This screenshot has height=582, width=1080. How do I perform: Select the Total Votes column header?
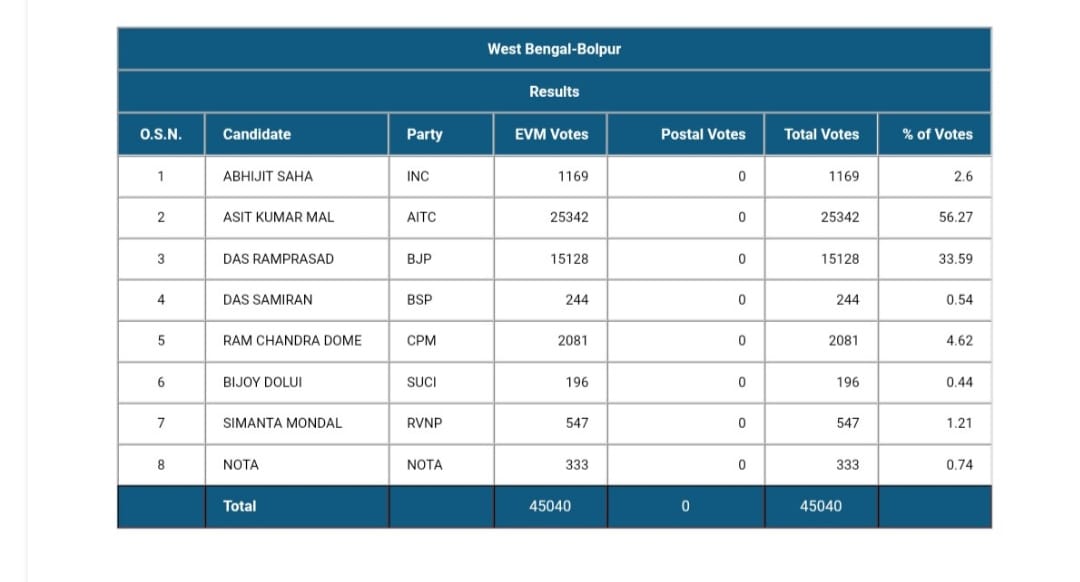[821, 134]
